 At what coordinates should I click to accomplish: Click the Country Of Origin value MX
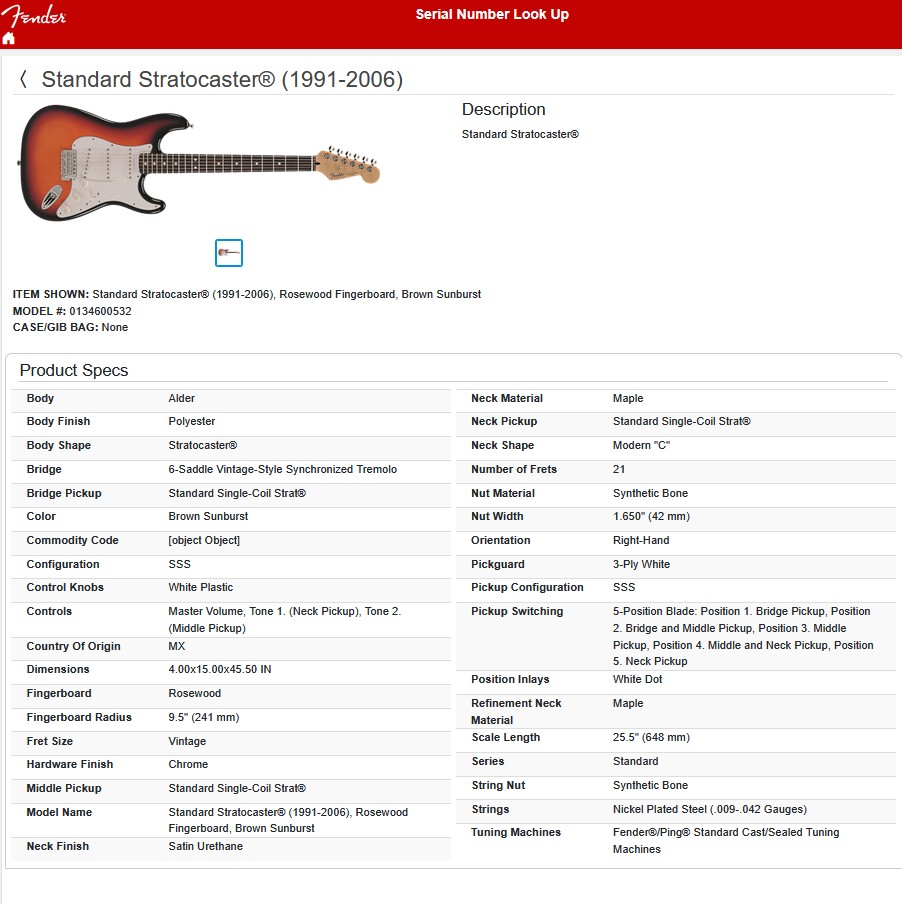click(176, 646)
